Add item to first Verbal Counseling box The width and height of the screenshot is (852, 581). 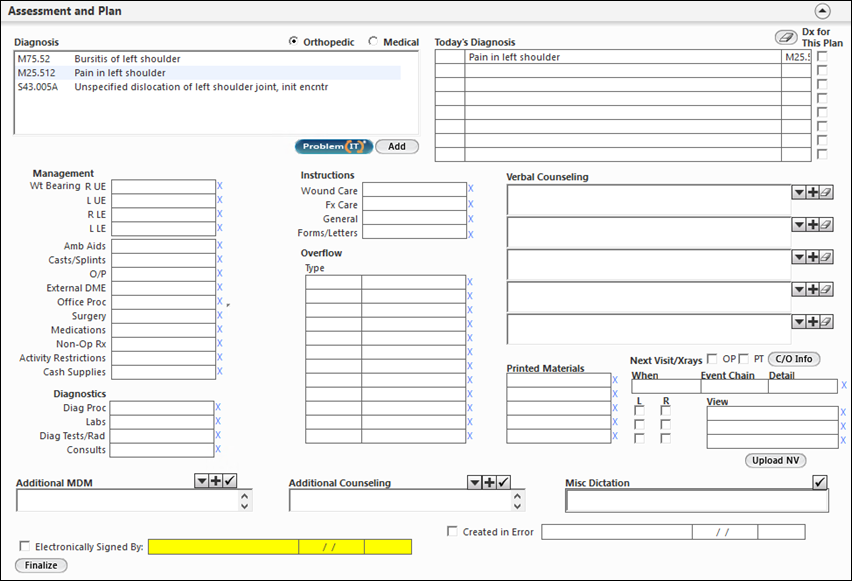813,192
